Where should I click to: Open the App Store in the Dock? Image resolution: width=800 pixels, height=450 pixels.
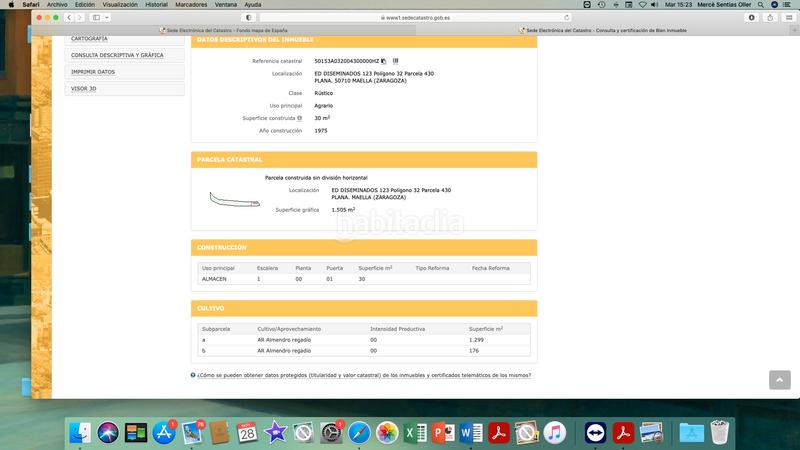point(164,433)
